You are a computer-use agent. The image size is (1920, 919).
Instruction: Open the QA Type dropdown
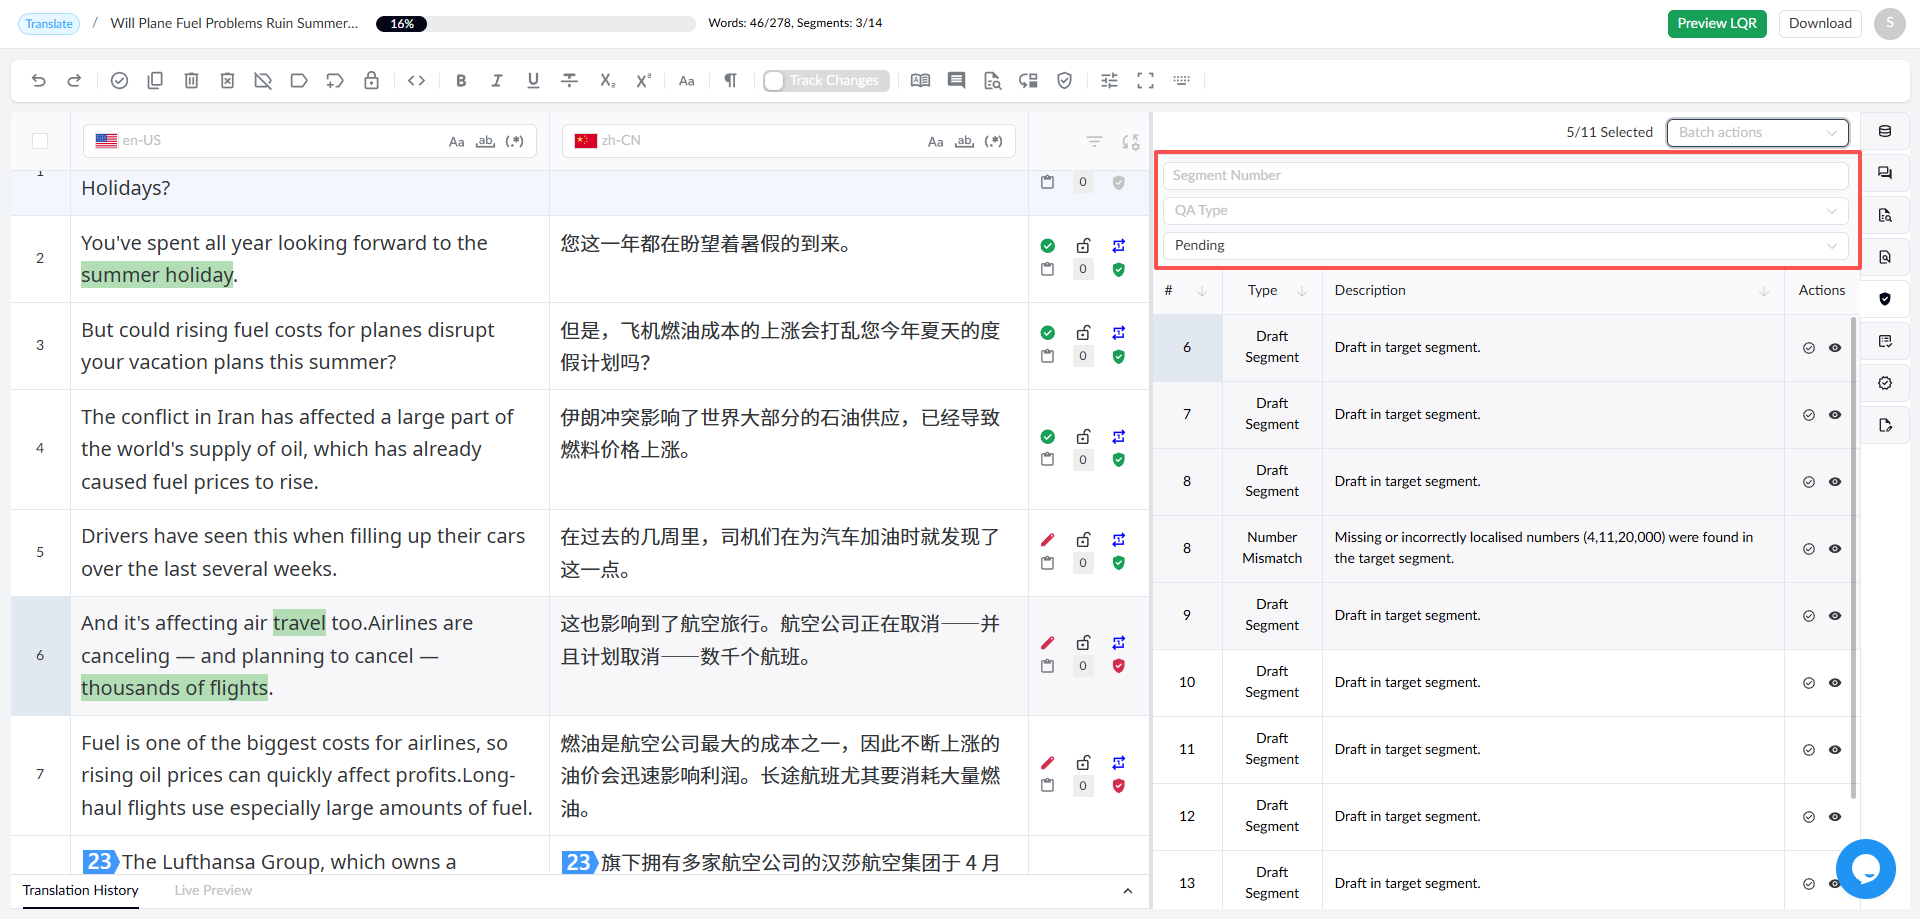[1505, 211]
